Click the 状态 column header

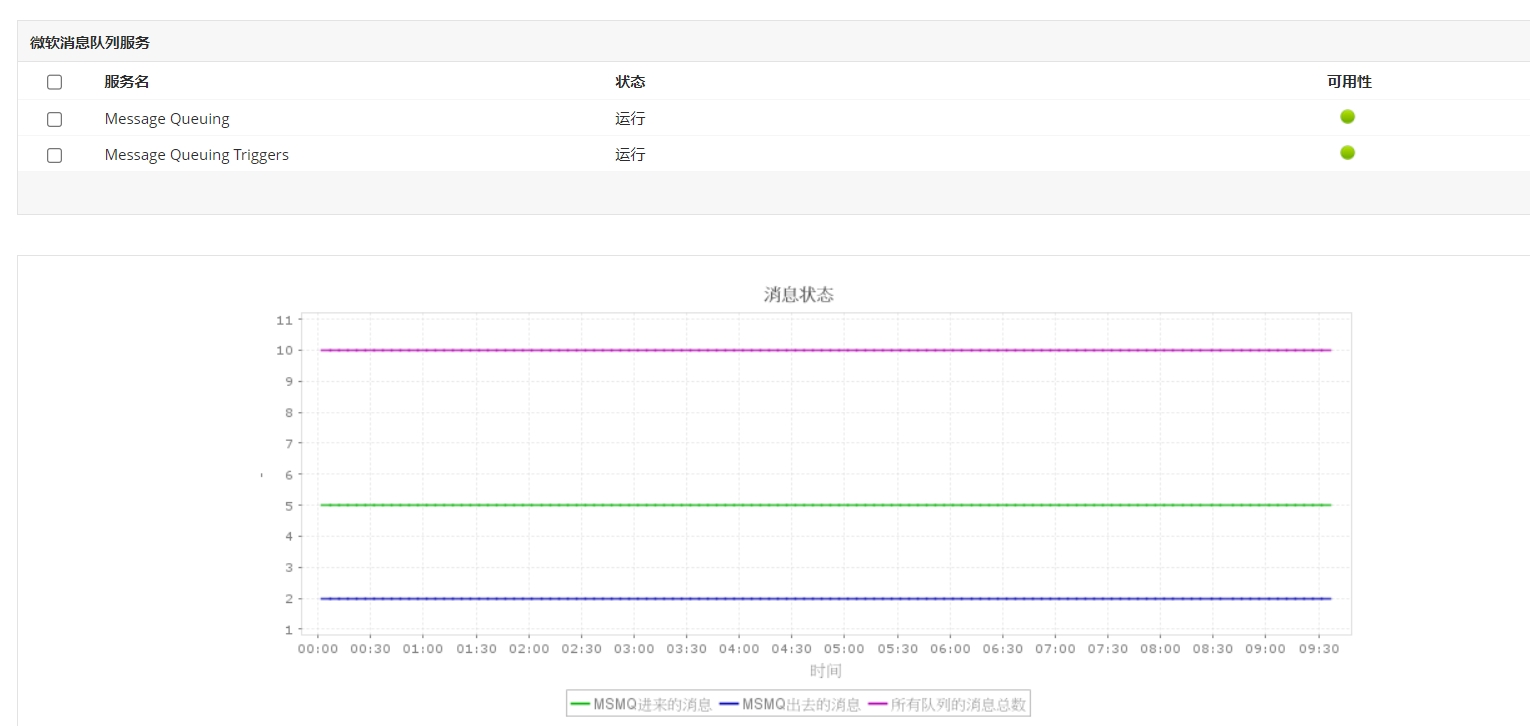point(630,82)
